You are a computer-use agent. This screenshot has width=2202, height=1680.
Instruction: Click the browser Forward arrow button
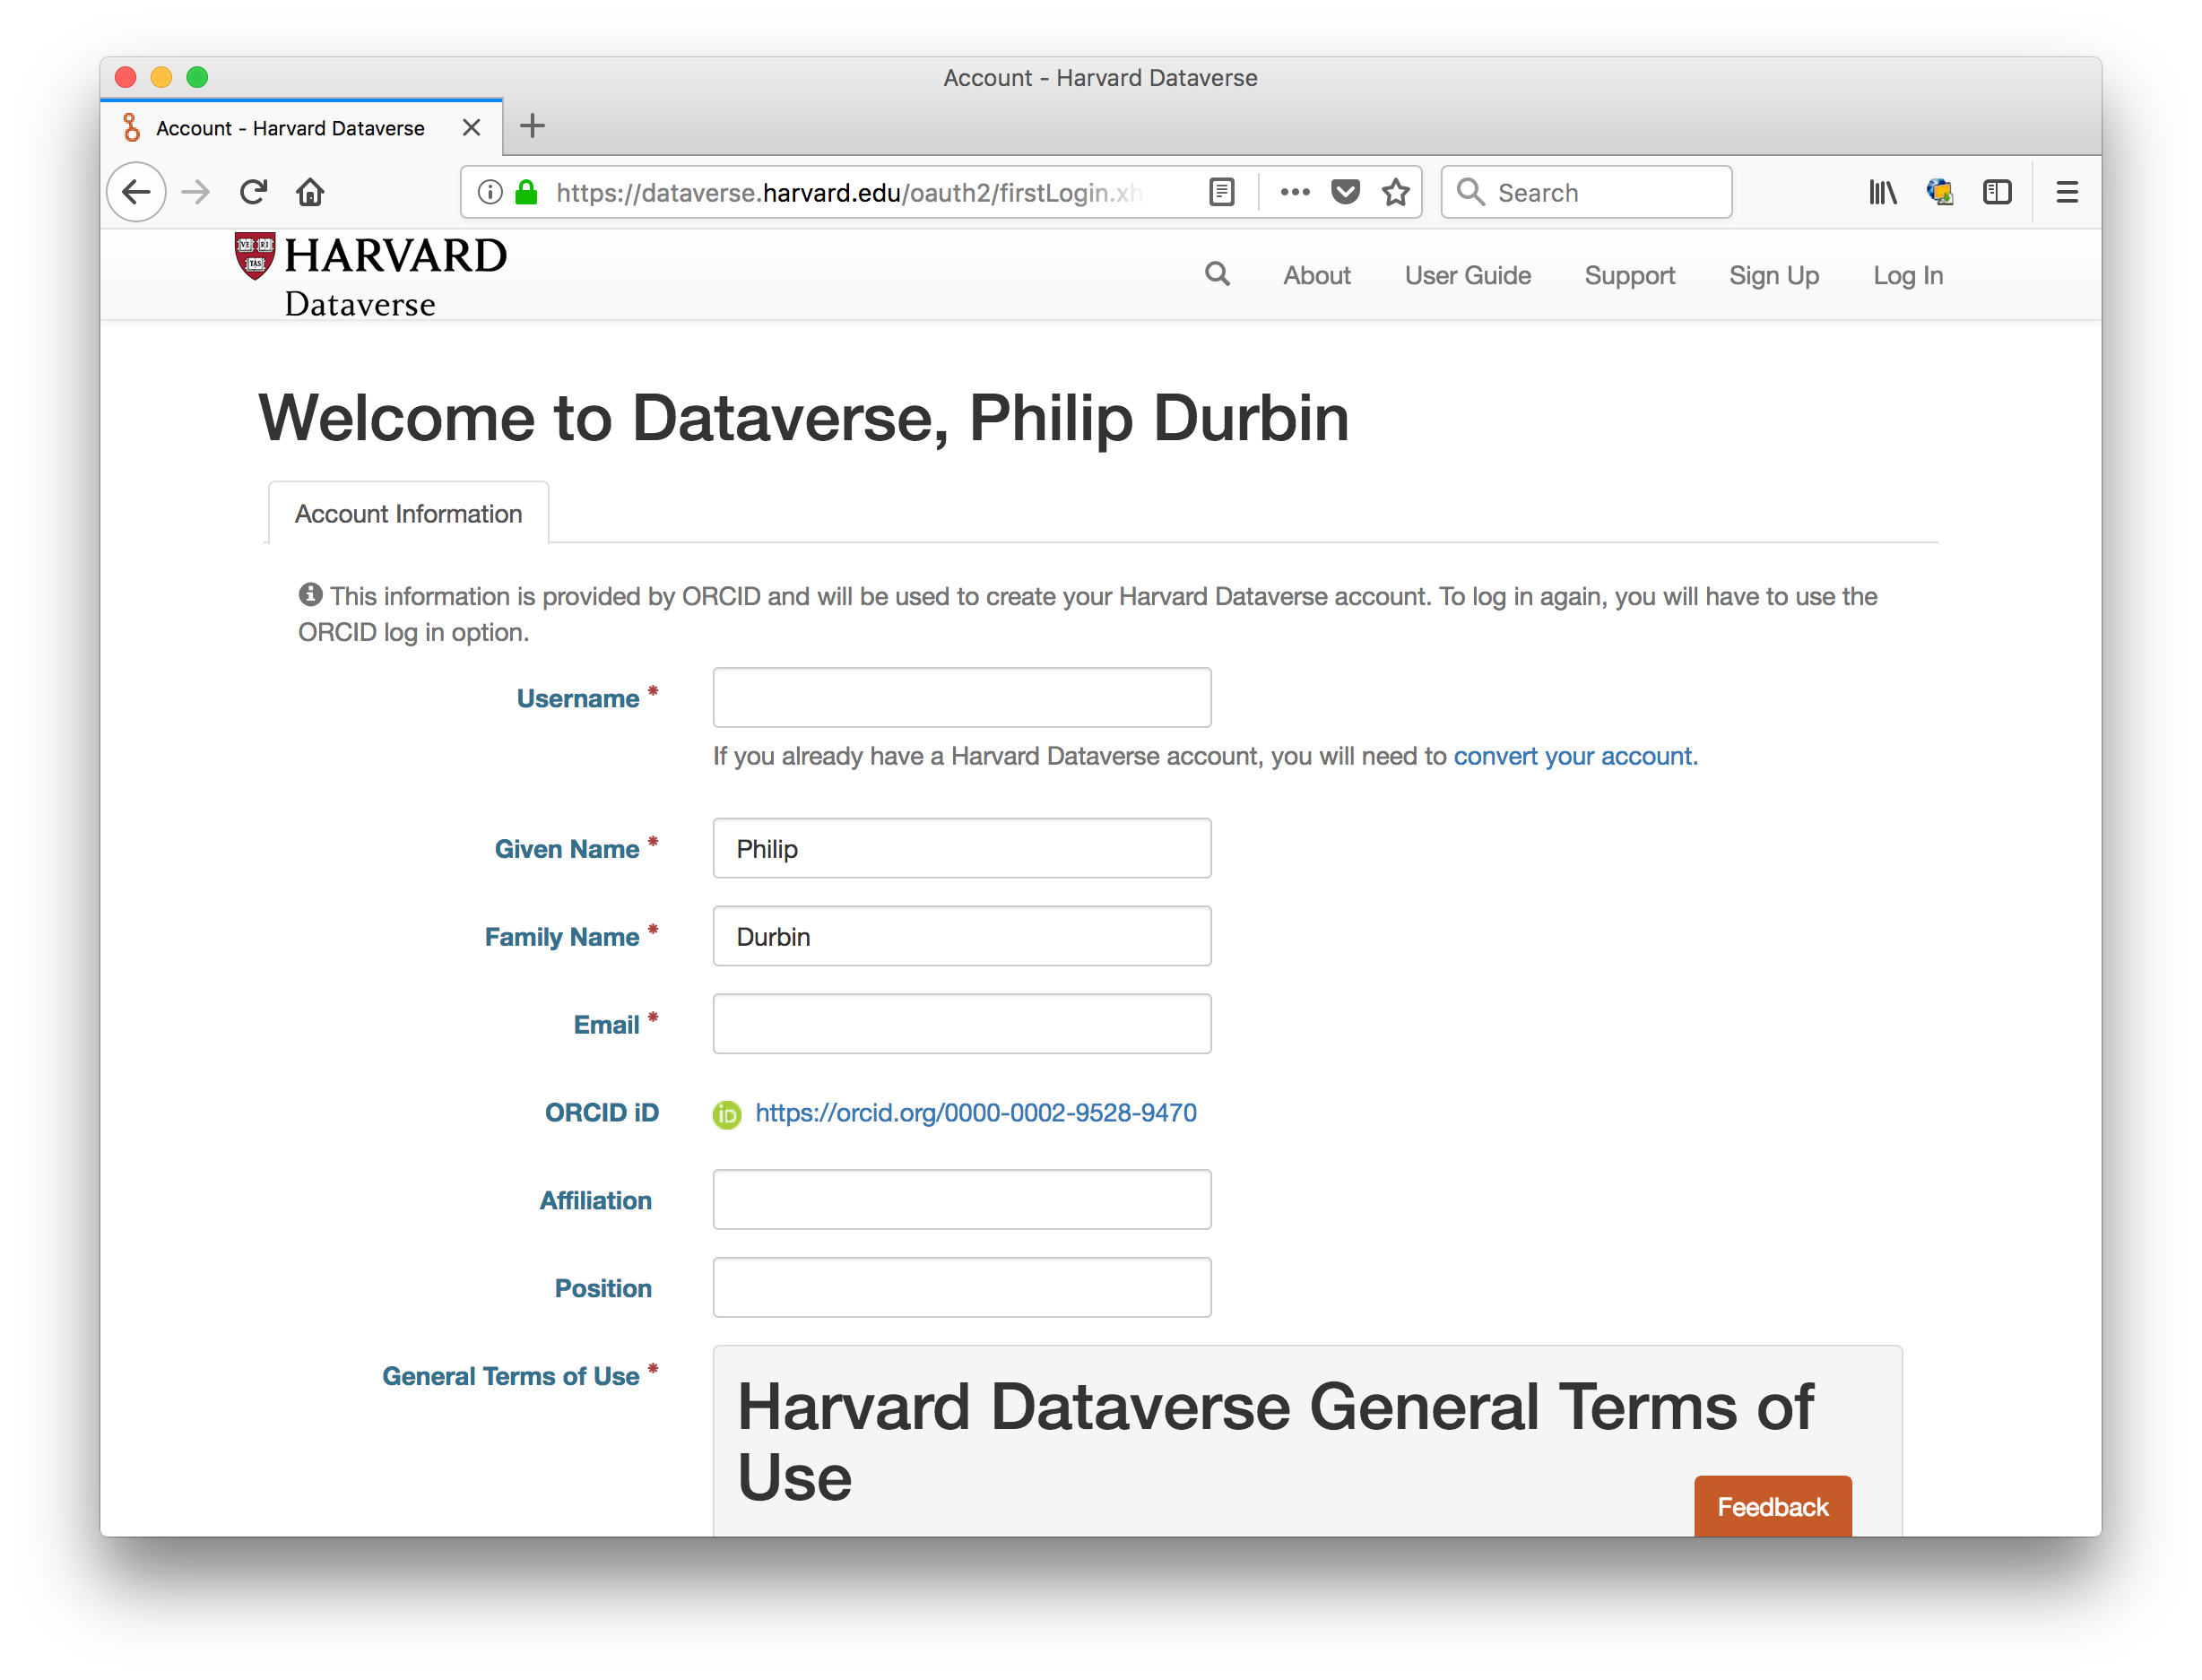click(196, 192)
